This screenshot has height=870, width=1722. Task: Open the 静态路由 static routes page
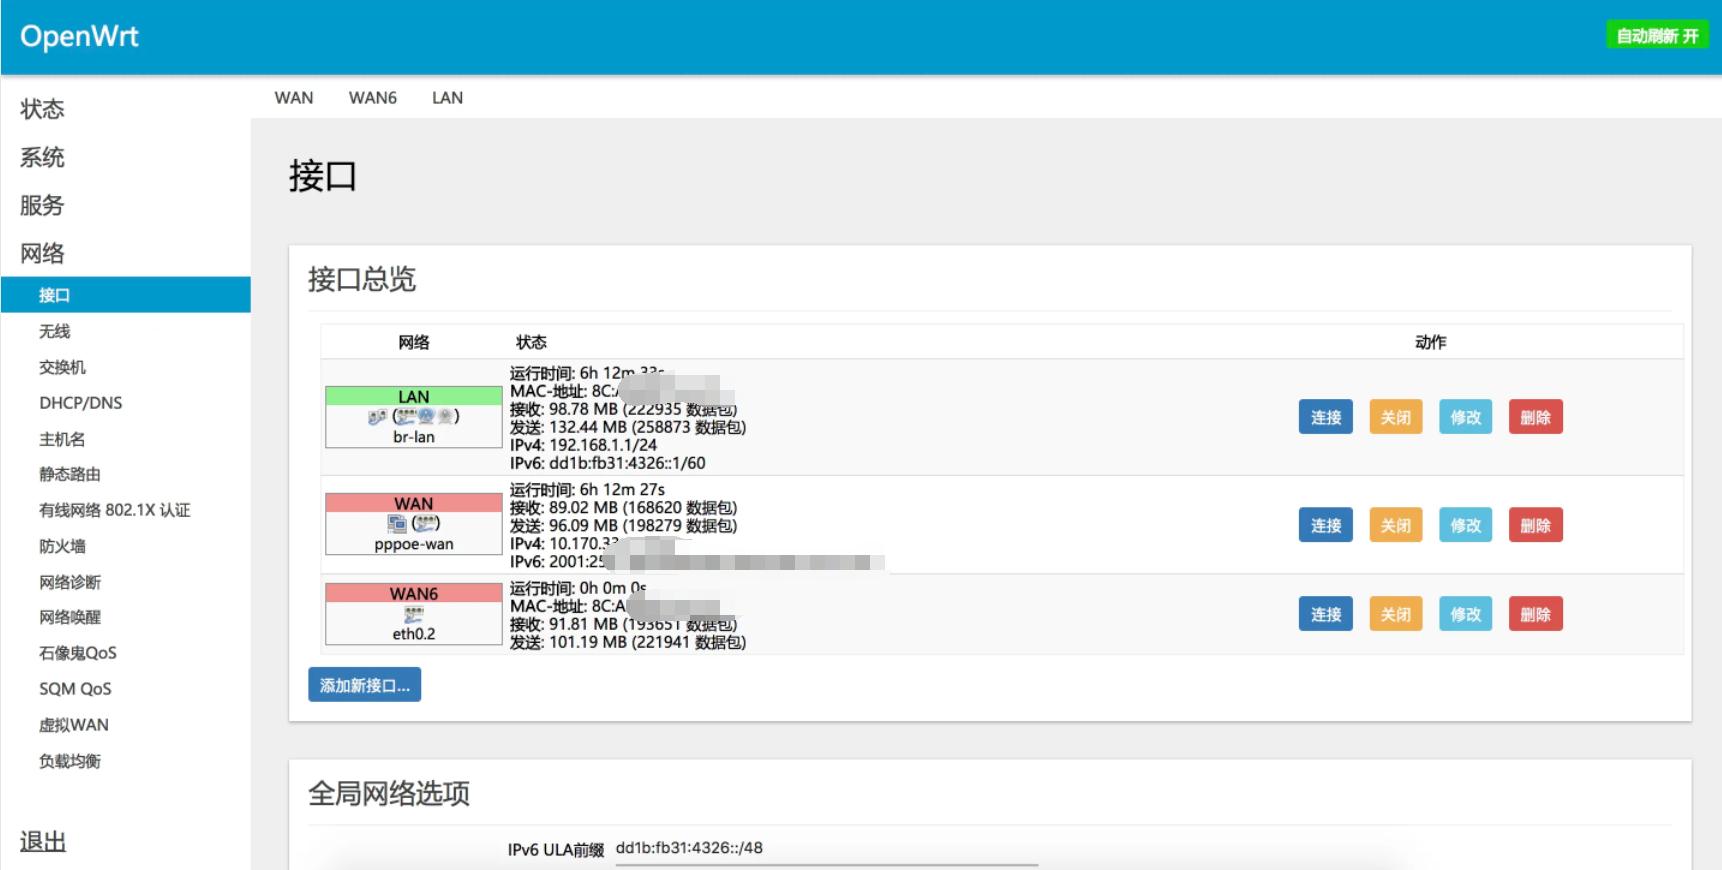70,474
